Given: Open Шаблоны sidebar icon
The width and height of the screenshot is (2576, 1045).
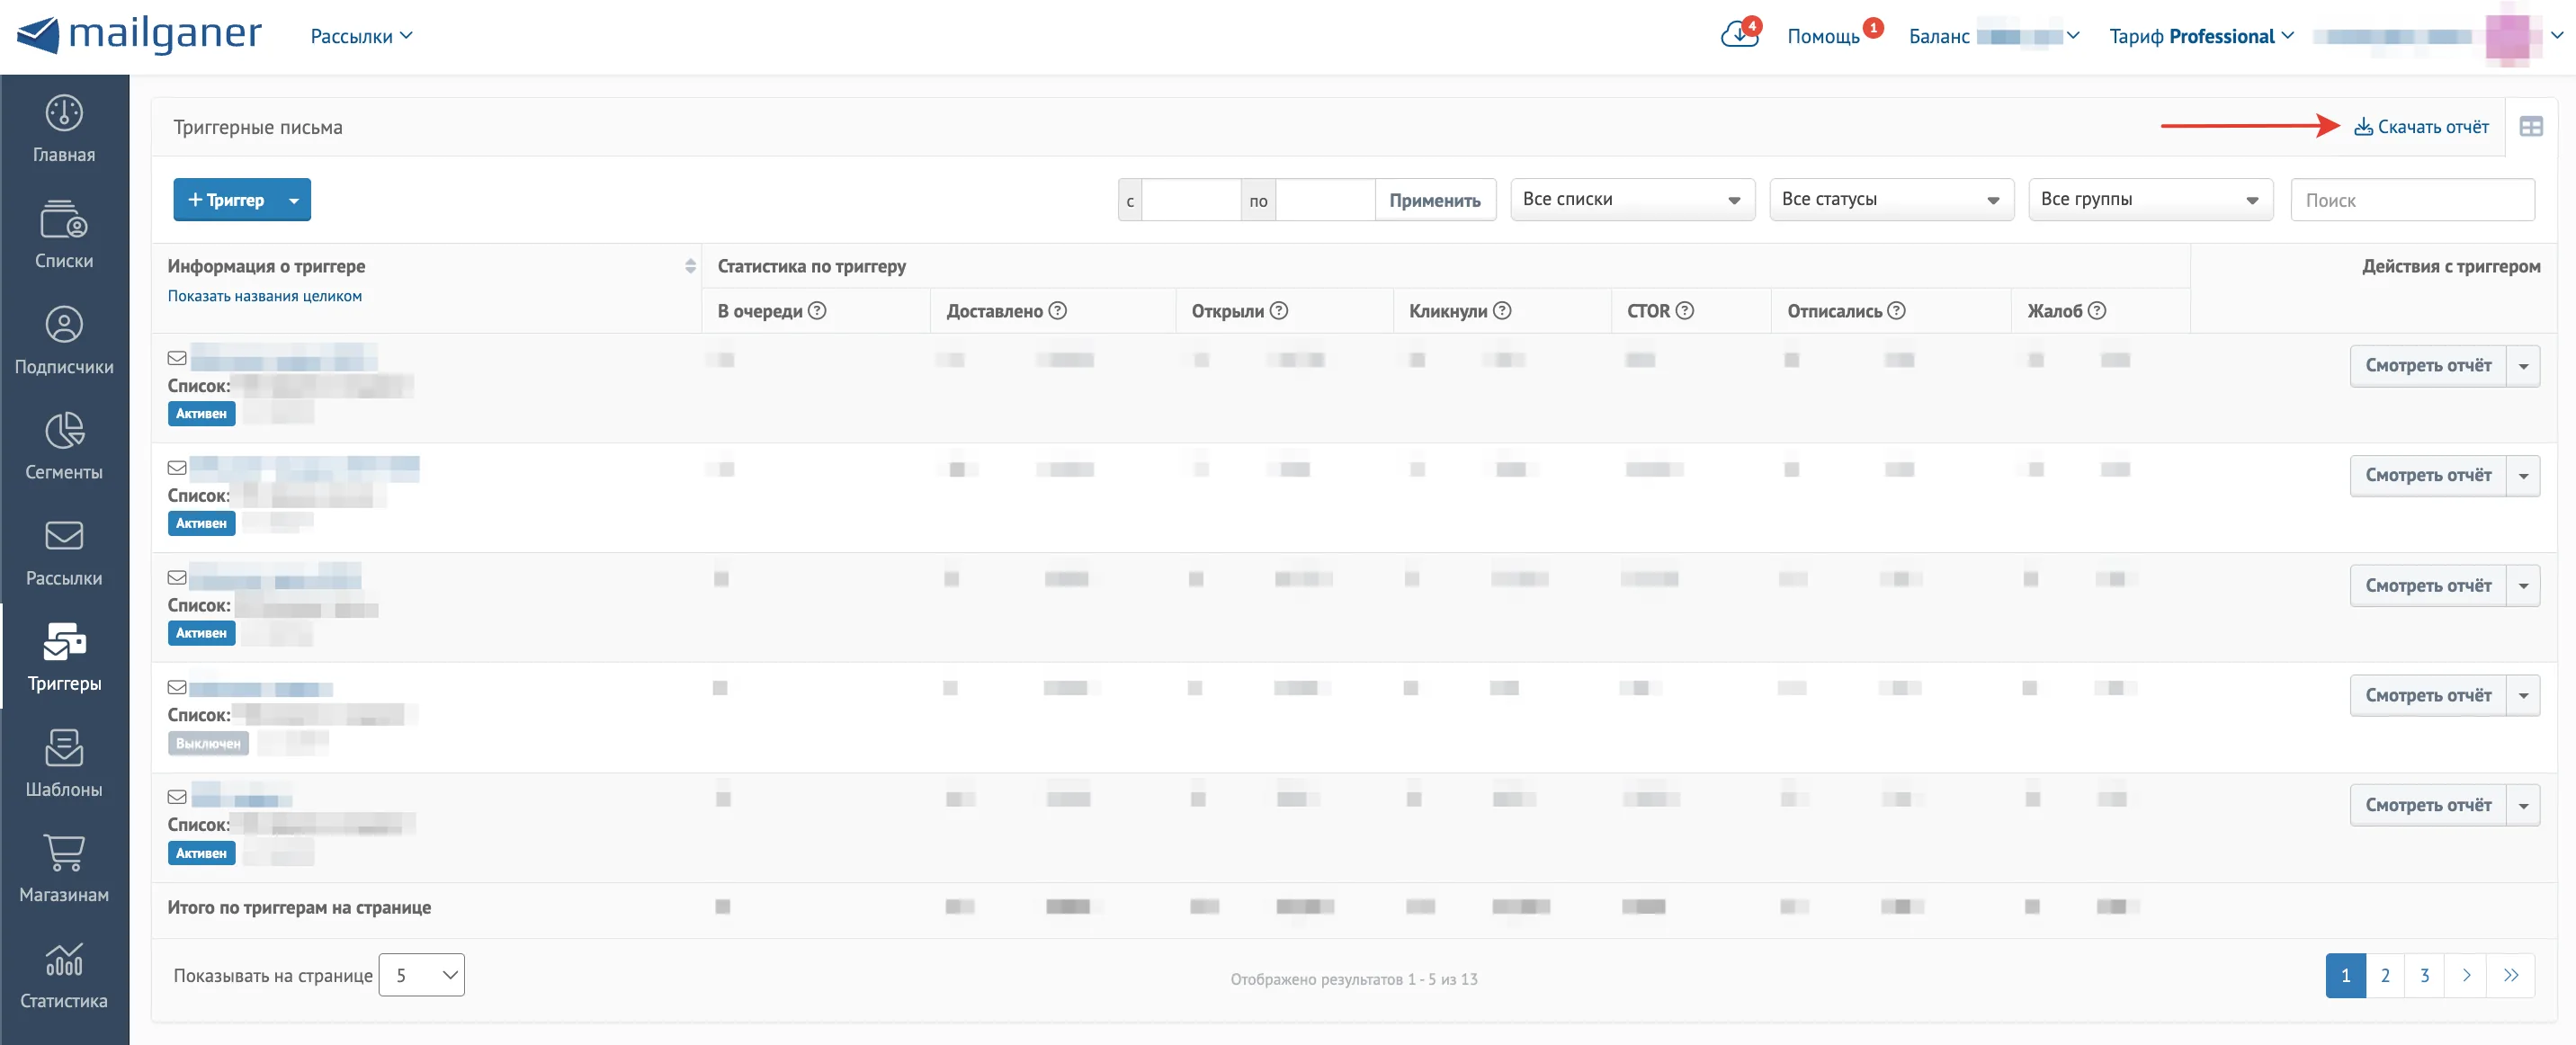Looking at the screenshot, I should [x=64, y=748].
